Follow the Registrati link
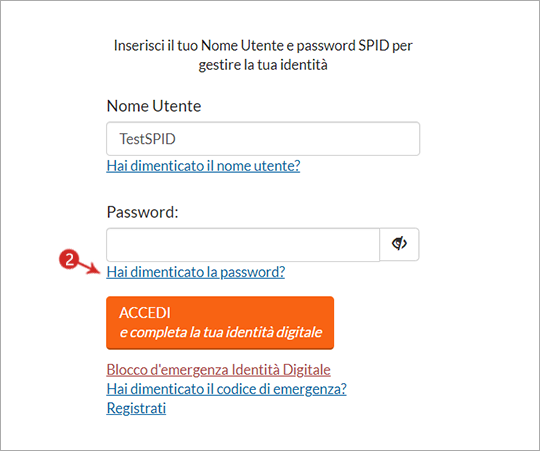This screenshot has width=540, height=451. pyautogui.click(x=136, y=408)
